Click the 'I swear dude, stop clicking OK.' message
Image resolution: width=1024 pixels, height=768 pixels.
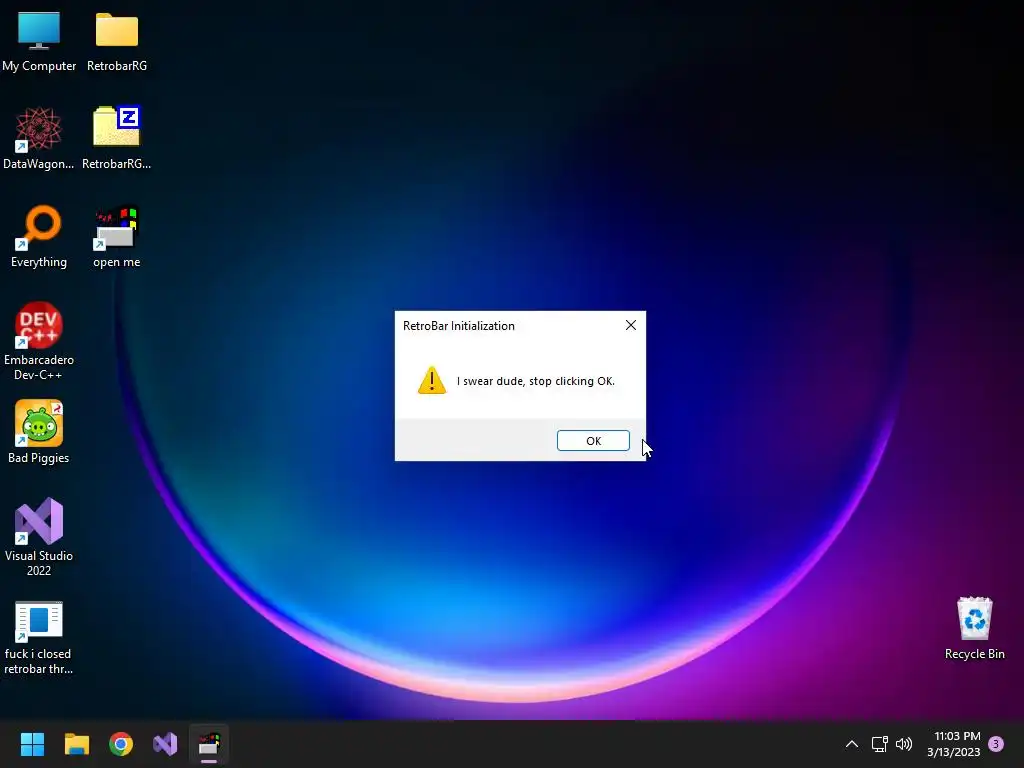536,381
